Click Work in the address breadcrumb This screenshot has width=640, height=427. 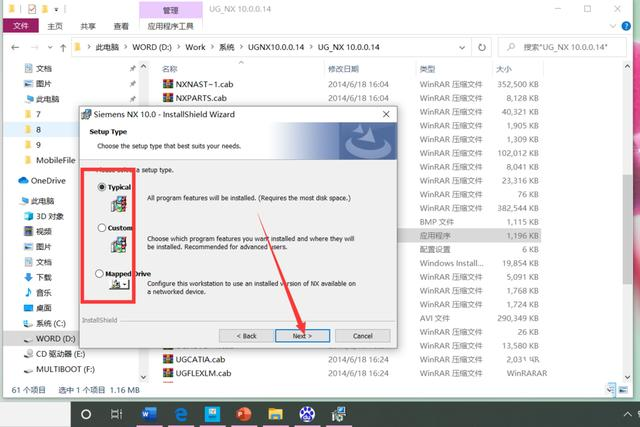pyautogui.click(x=195, y=47)
